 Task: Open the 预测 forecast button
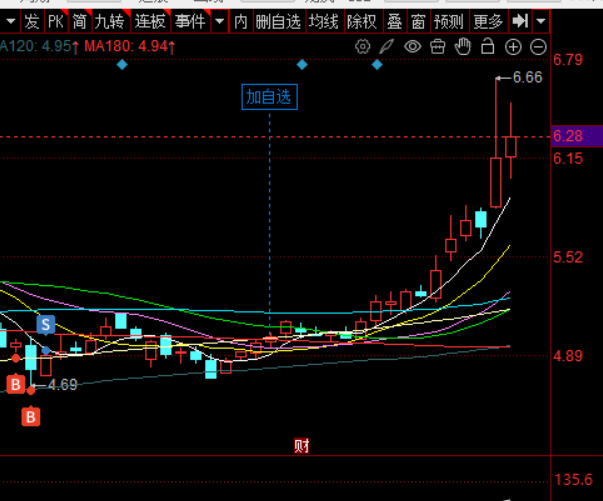[x=448, y=21]
